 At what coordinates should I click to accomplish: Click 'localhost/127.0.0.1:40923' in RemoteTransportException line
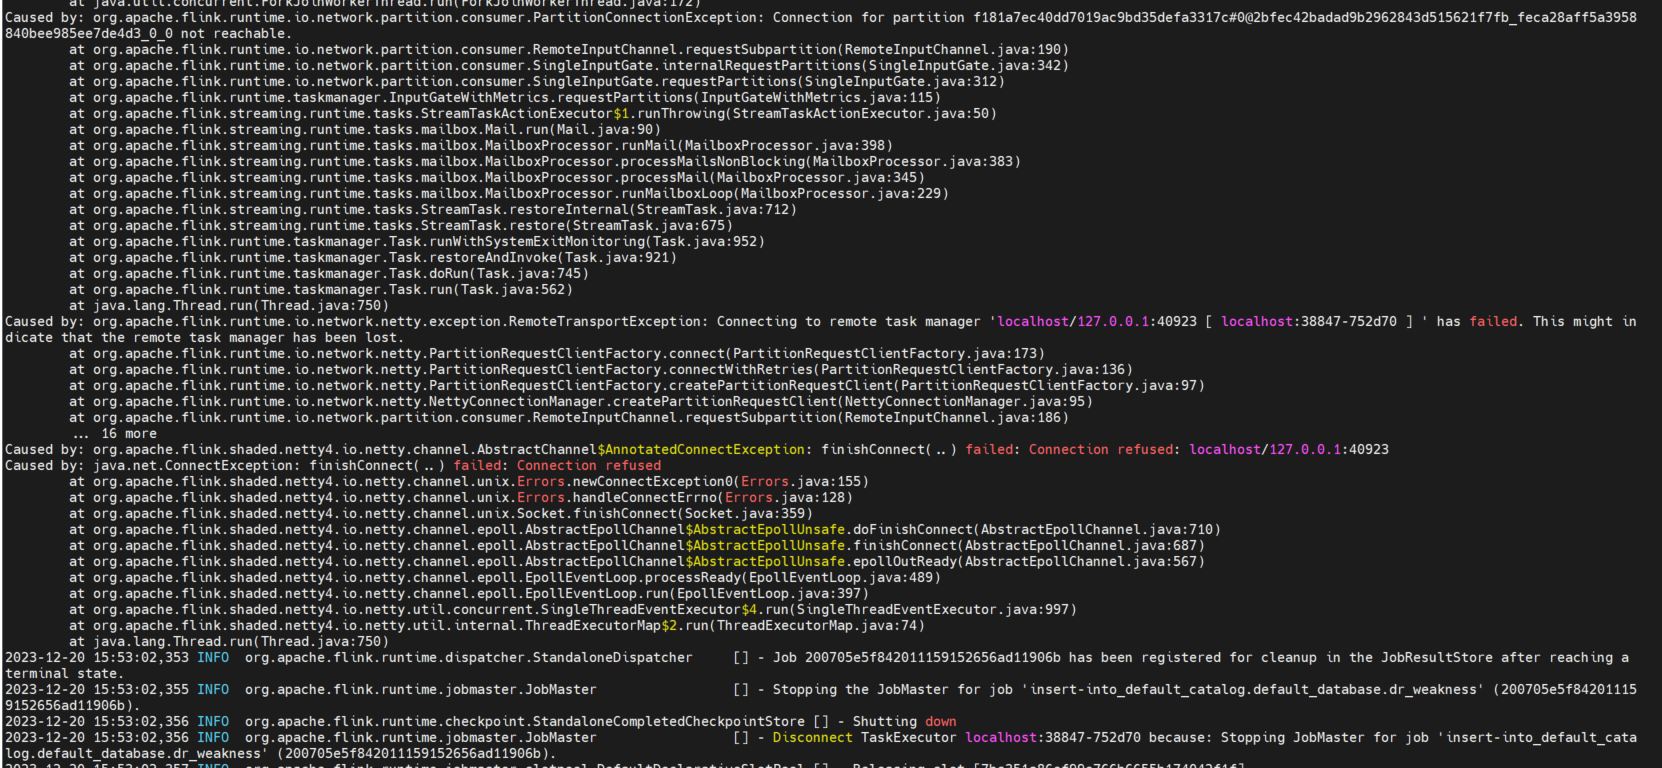click(x=1097, y=321)
